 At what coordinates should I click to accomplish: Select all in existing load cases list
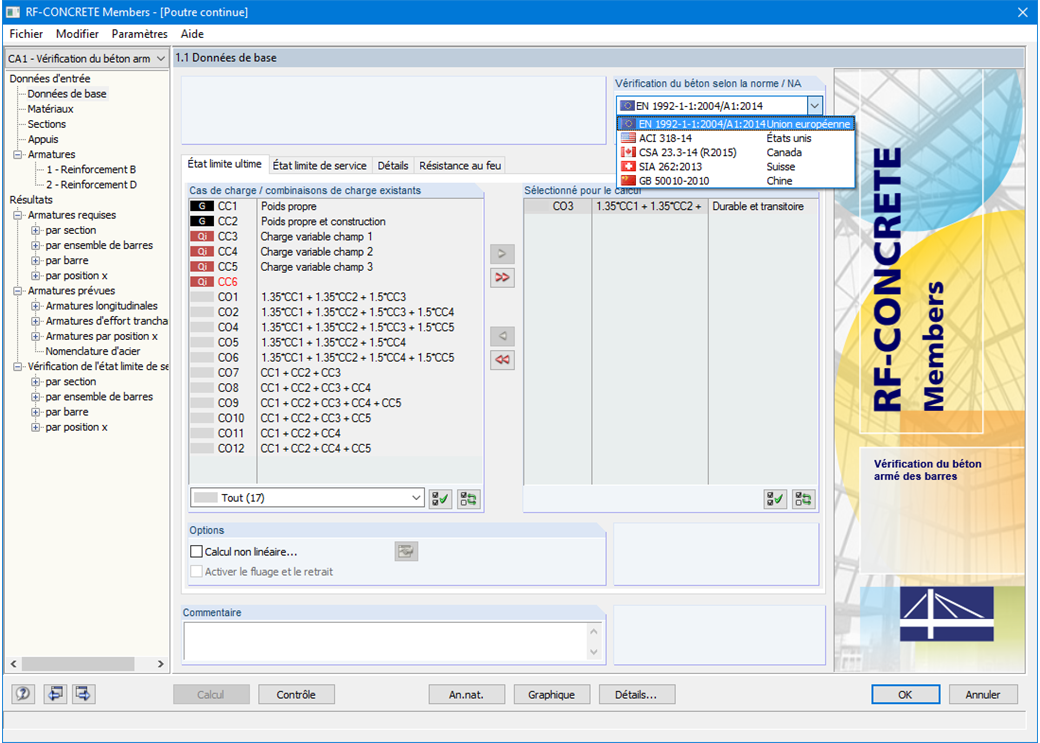440,498
